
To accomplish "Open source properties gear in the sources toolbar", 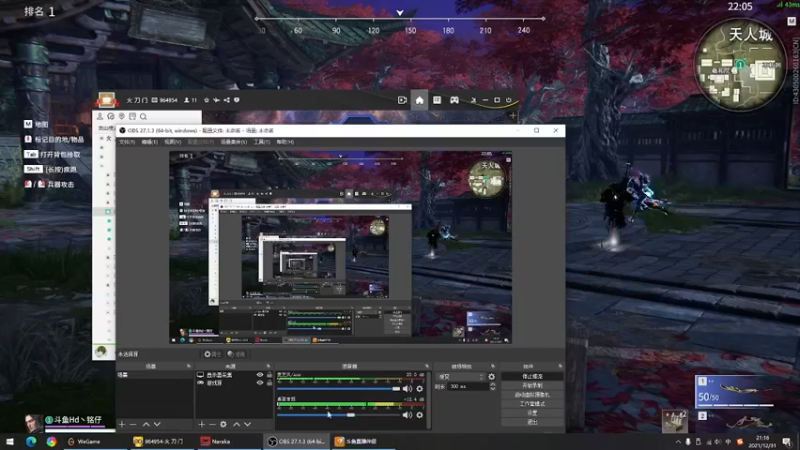I will pos(223,424).
